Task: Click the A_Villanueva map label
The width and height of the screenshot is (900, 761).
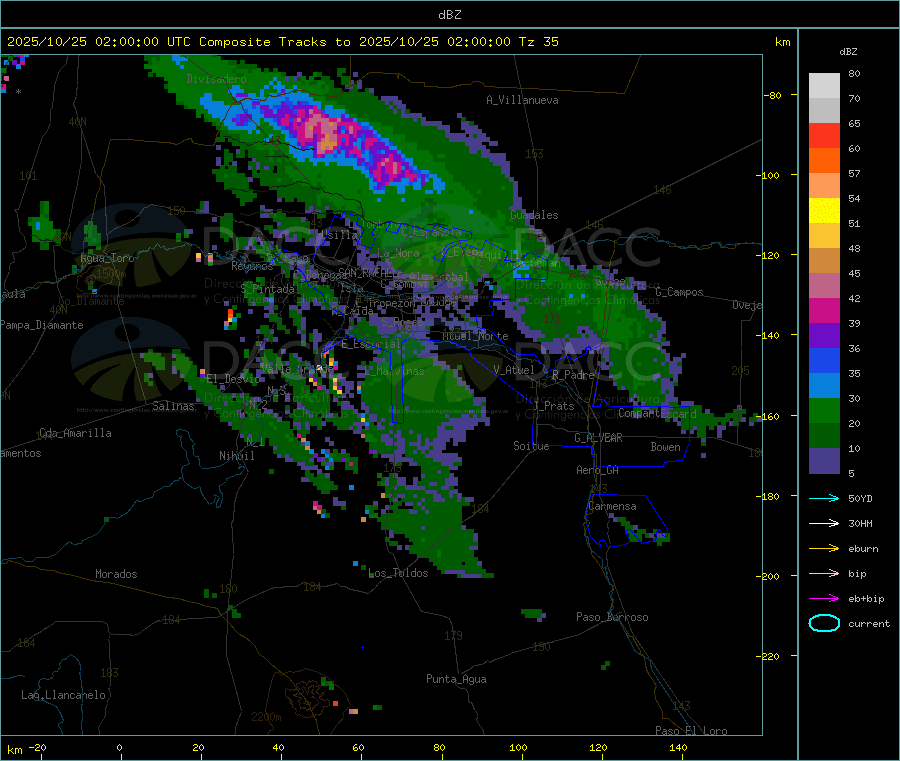Action: coord(522,100)
